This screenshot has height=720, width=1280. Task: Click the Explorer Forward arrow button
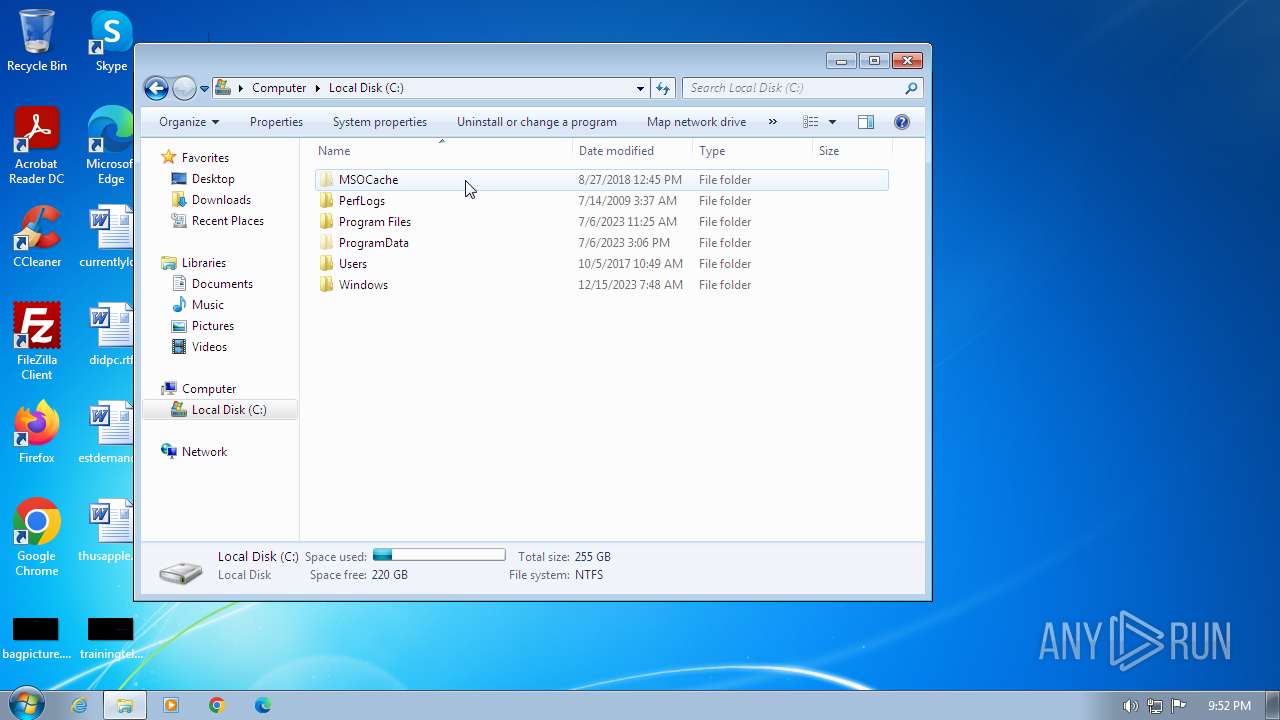(184, 88)
